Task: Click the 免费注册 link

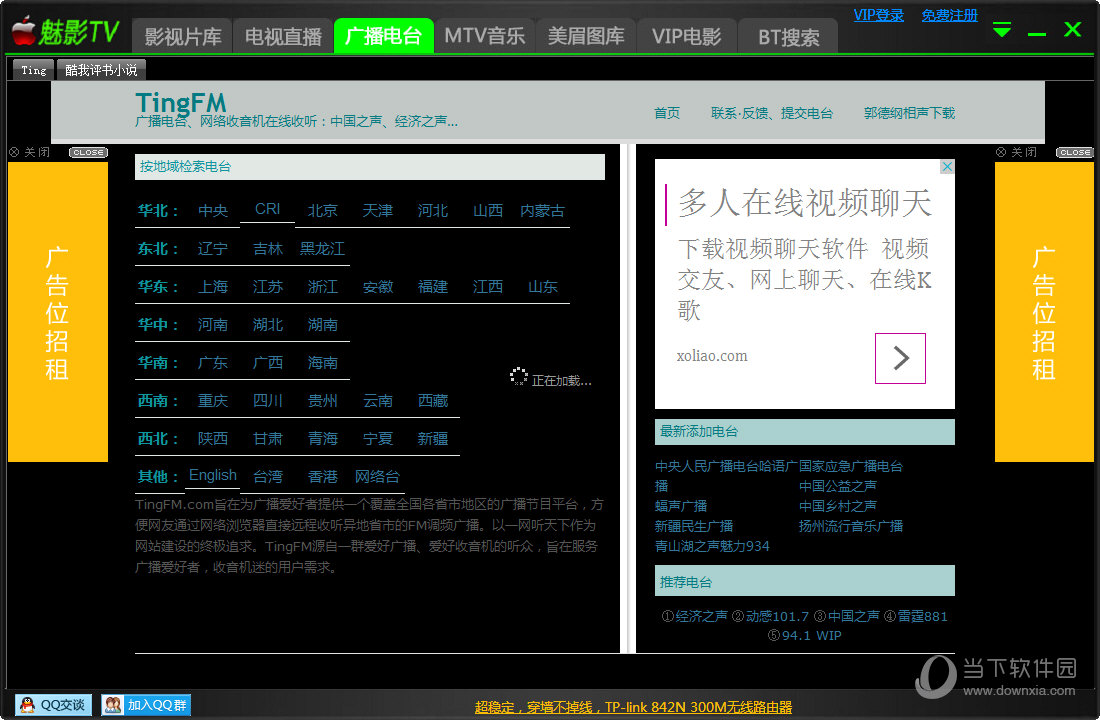Action: [949, 15]
